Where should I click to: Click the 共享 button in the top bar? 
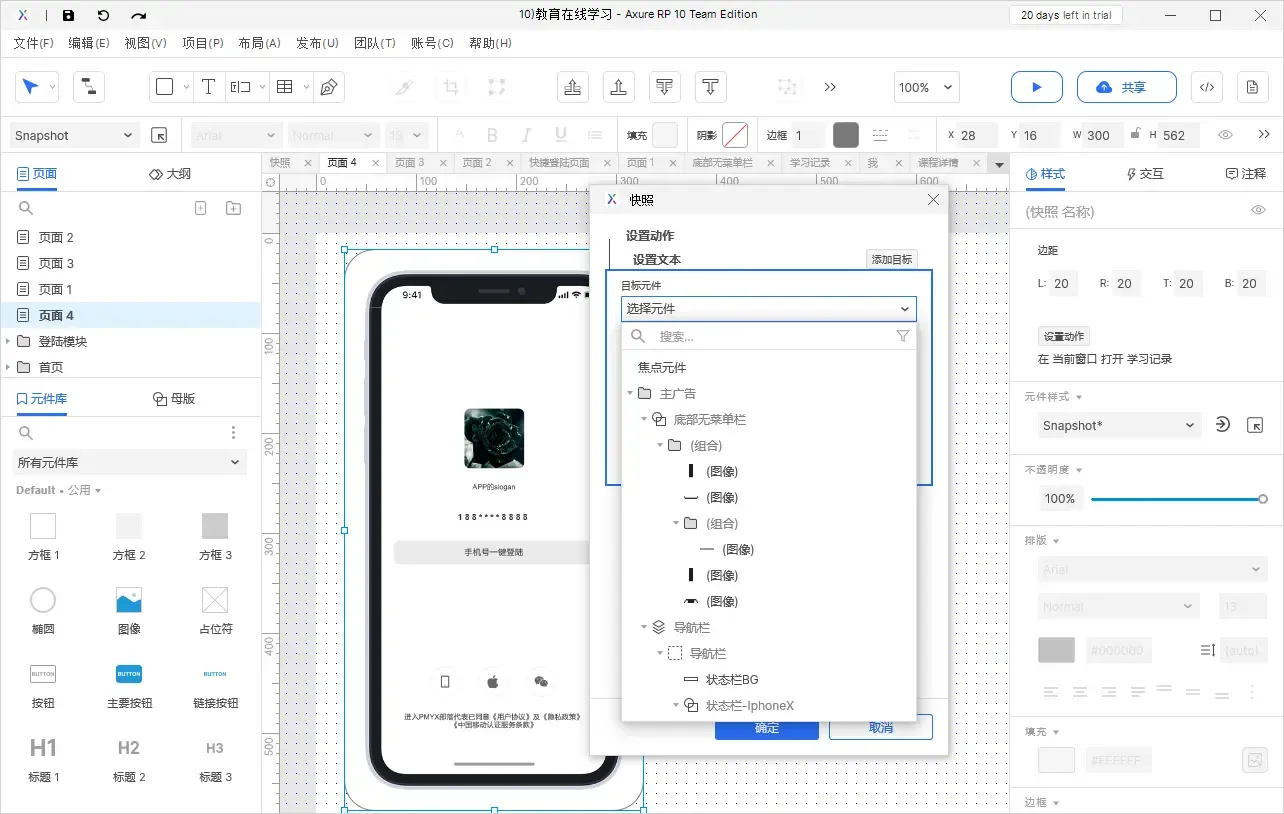click(1127, 87)
